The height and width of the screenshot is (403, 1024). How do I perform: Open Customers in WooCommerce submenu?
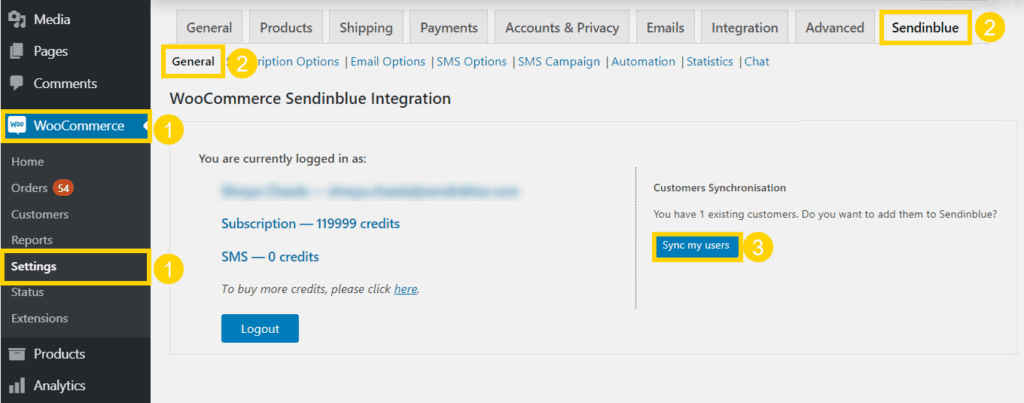40,214
